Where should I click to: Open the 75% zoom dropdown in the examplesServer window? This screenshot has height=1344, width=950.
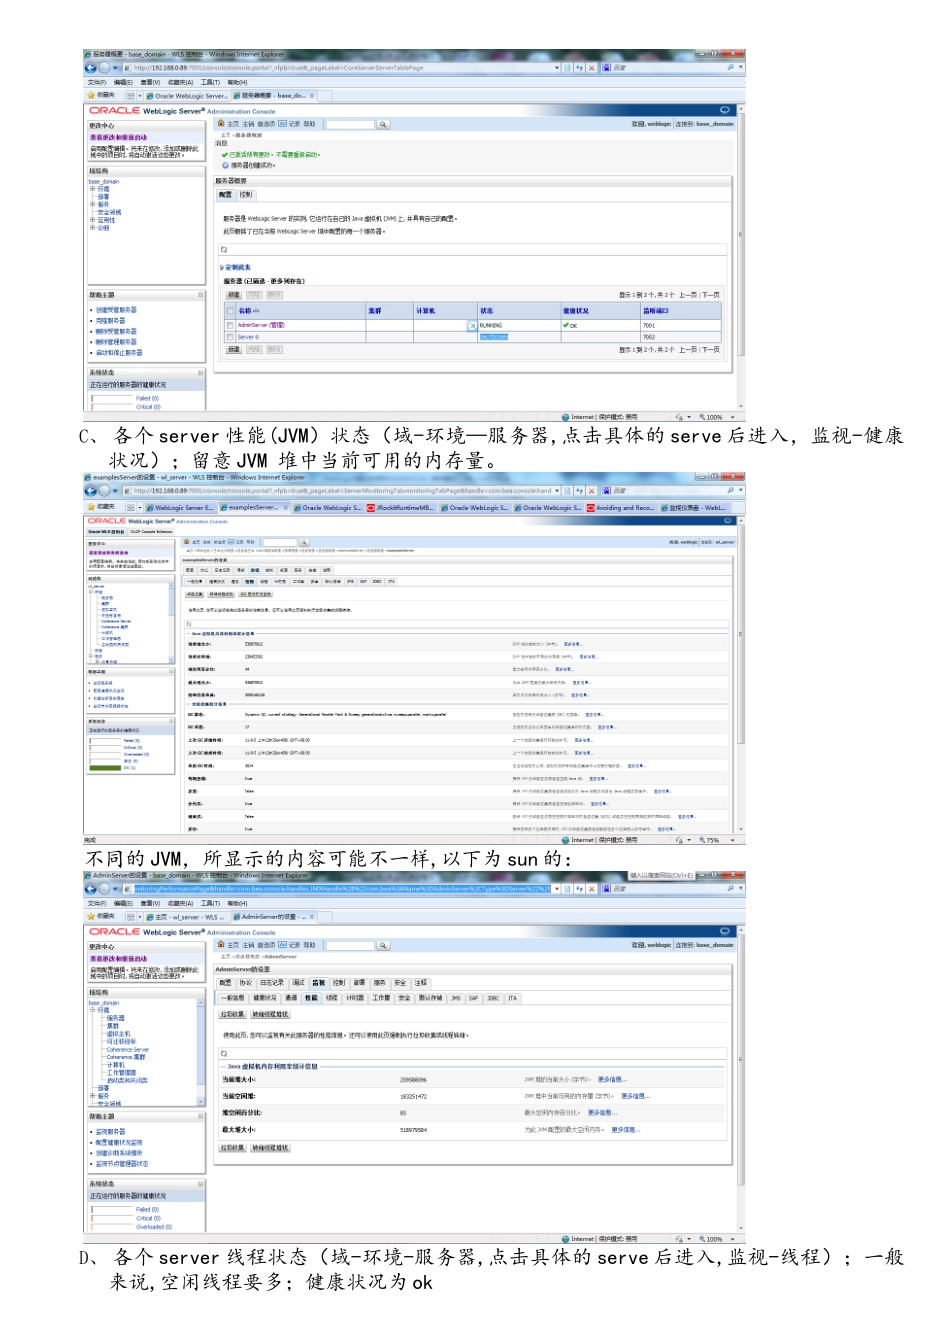[733, 840]
